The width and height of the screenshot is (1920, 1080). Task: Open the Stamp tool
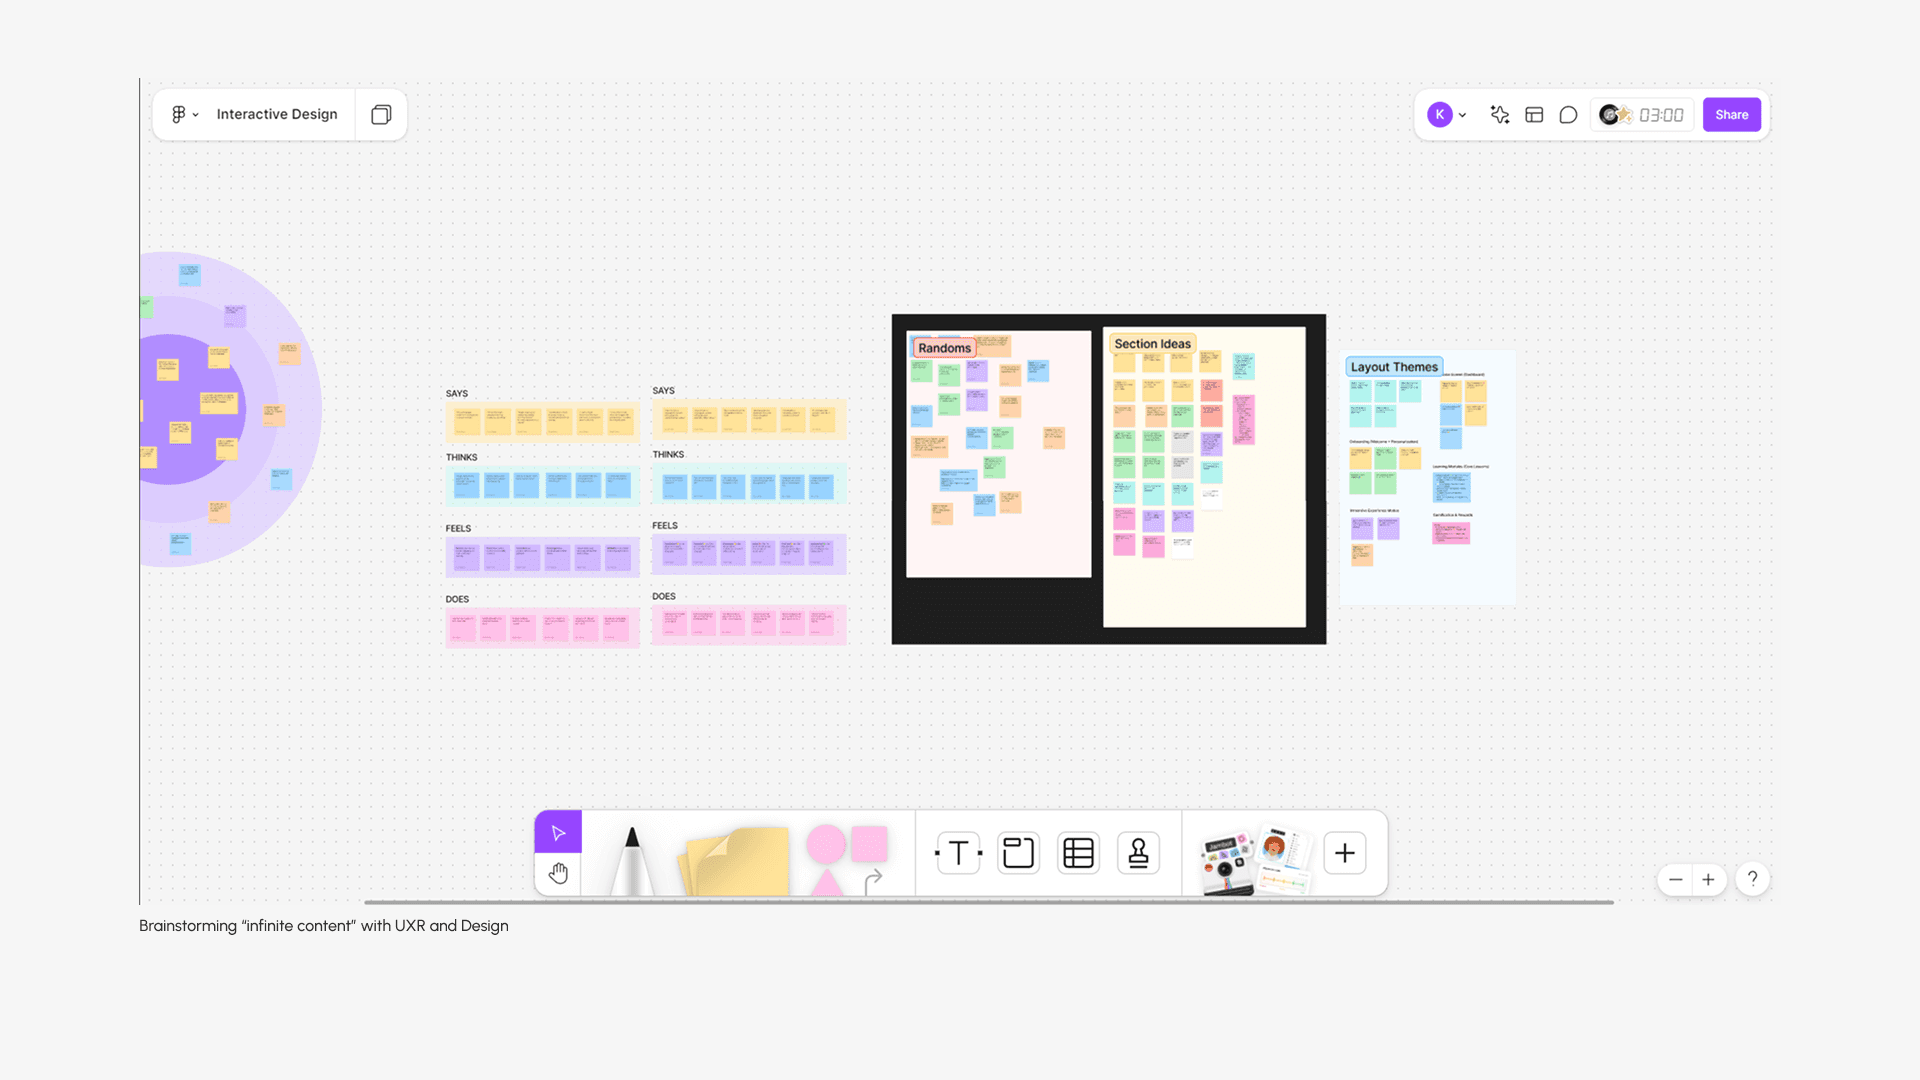(x=1138, y=853)
